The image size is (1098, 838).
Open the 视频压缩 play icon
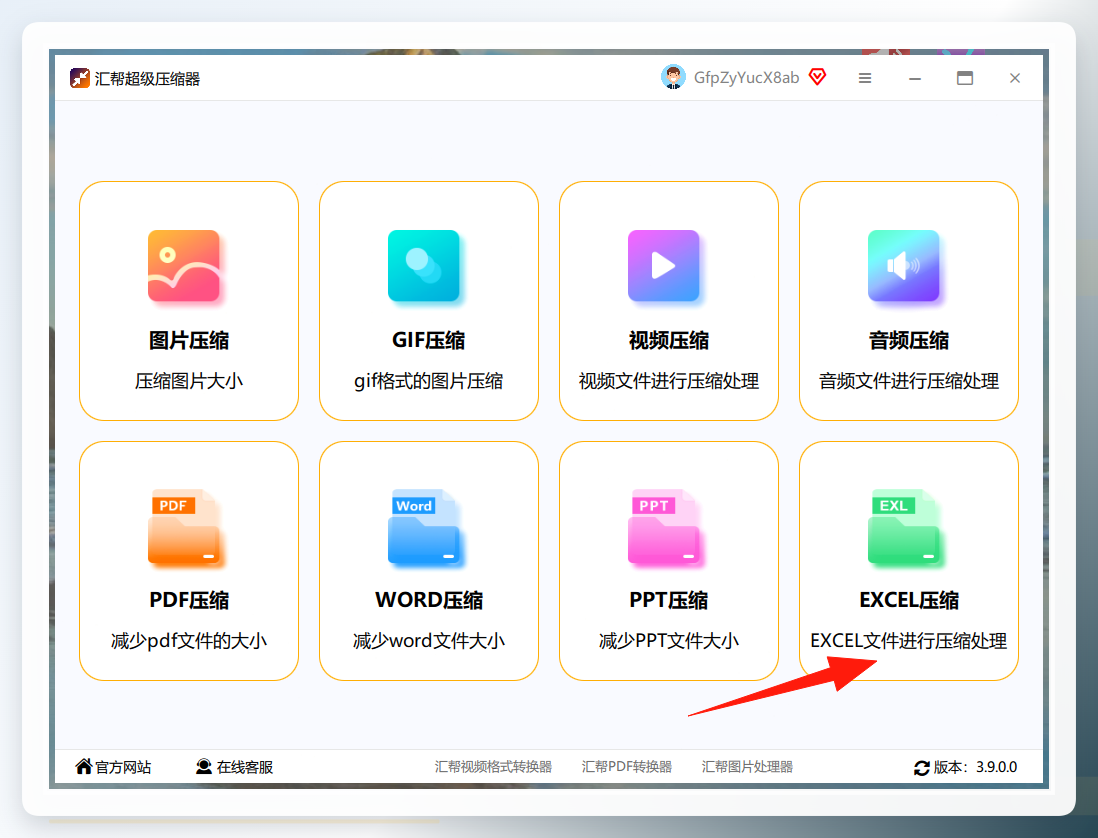click(x=664, y=266)
